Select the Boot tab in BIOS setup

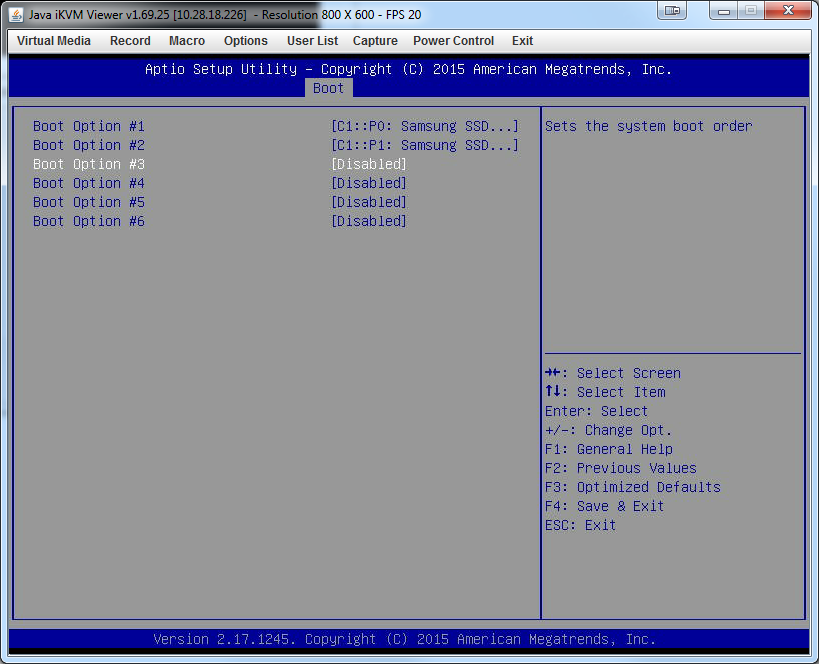tap(328, 88)
